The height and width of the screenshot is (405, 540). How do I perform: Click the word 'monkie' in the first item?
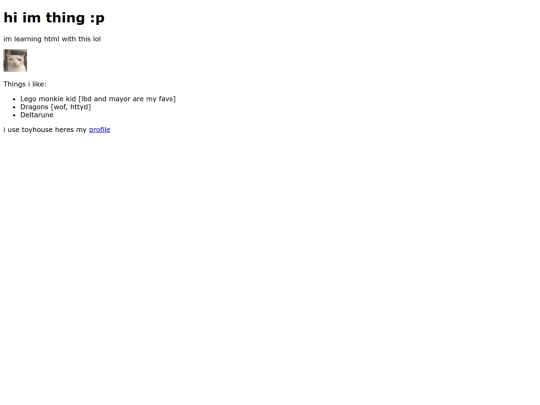point(51,99)
